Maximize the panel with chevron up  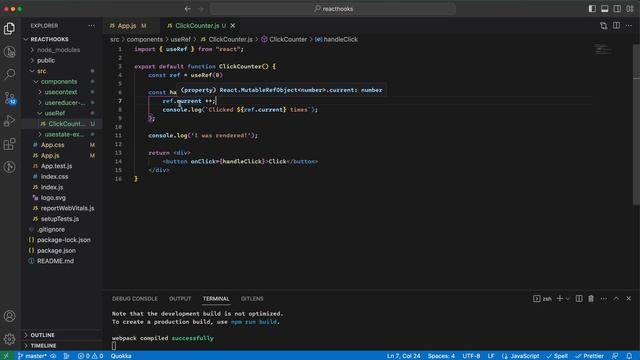[x=616, y=299]
